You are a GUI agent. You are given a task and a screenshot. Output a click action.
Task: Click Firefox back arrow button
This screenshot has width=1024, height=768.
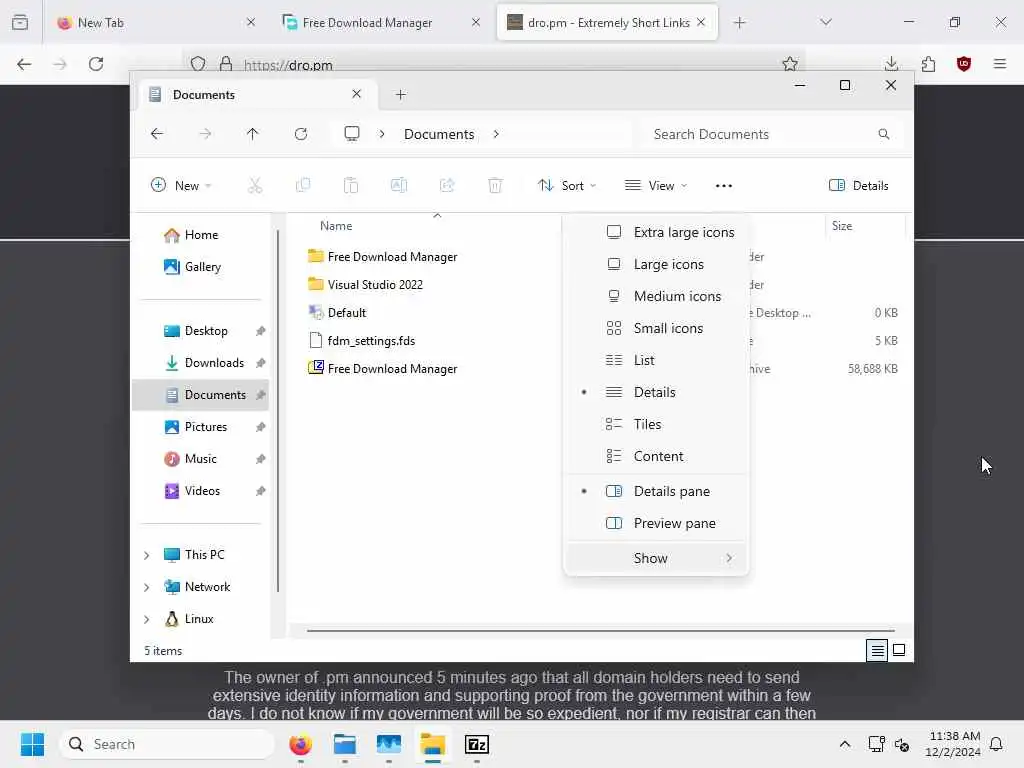click(x=24, y=64)
